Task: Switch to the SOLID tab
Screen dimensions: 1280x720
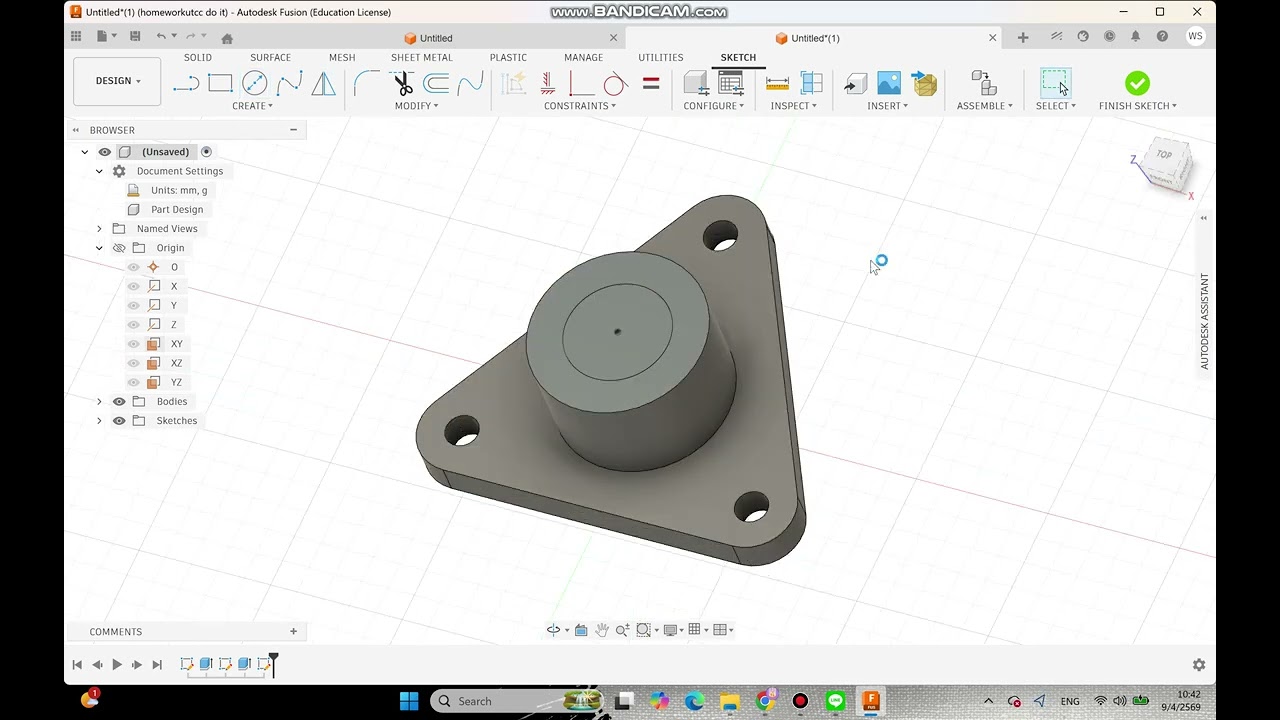Action: [198, 58]
